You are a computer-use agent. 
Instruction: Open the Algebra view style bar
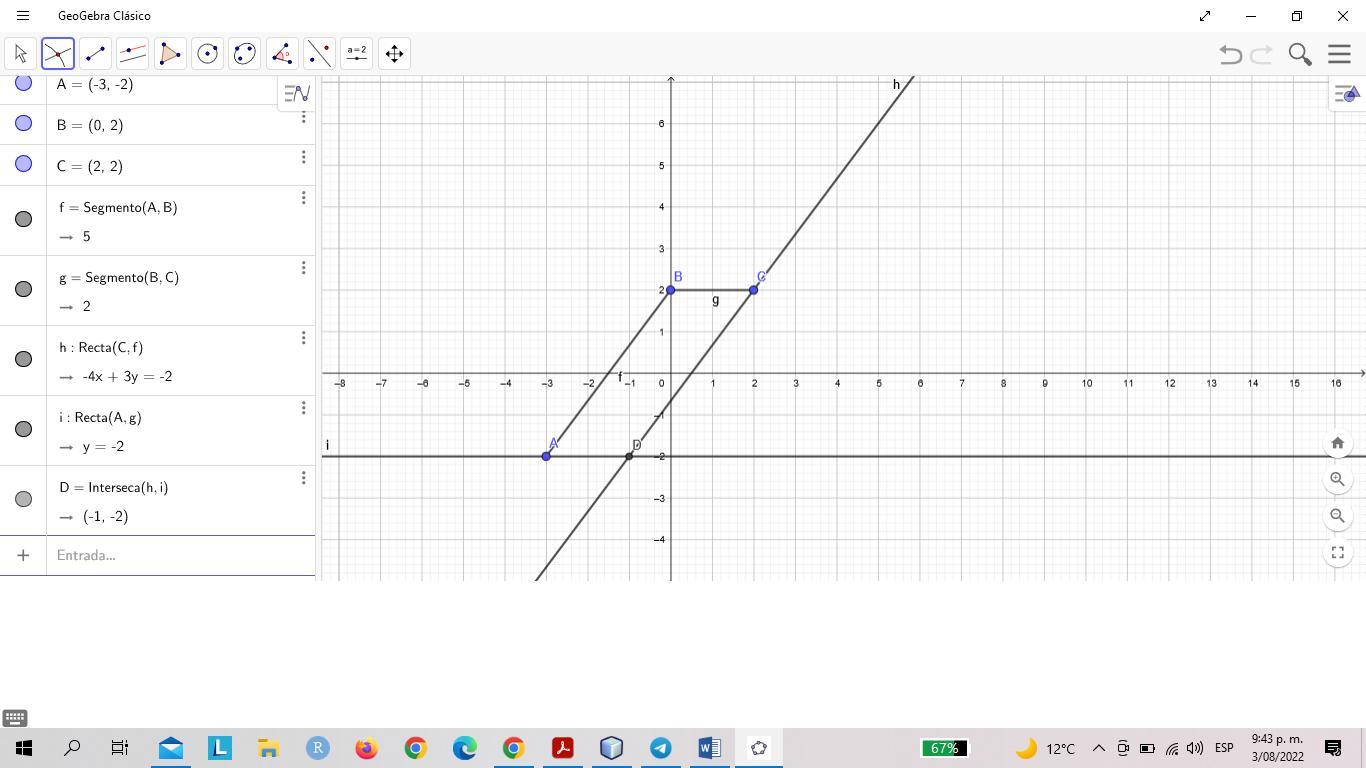coord(297,93)
